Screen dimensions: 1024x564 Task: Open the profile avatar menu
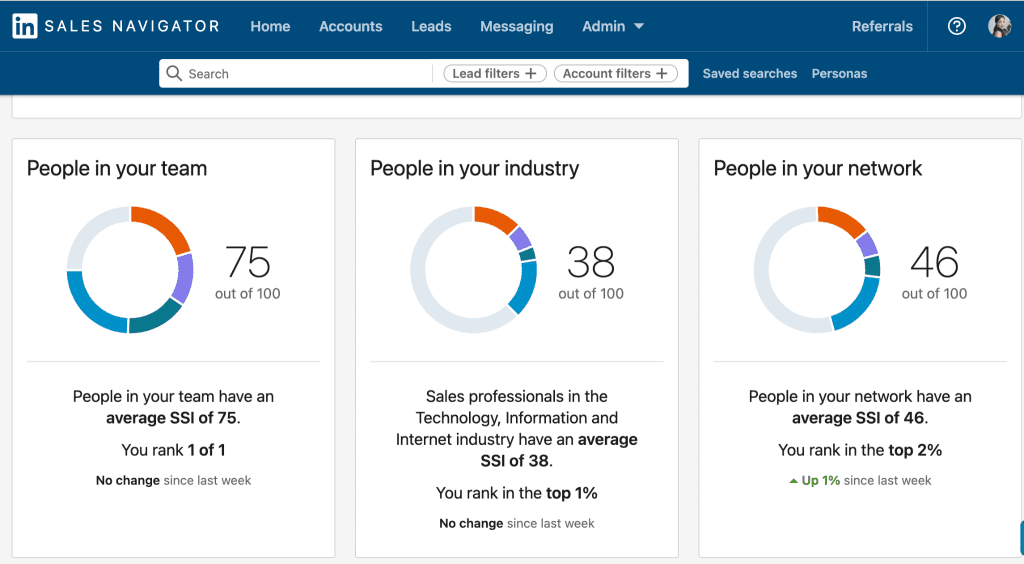(x=1000, y=26)
